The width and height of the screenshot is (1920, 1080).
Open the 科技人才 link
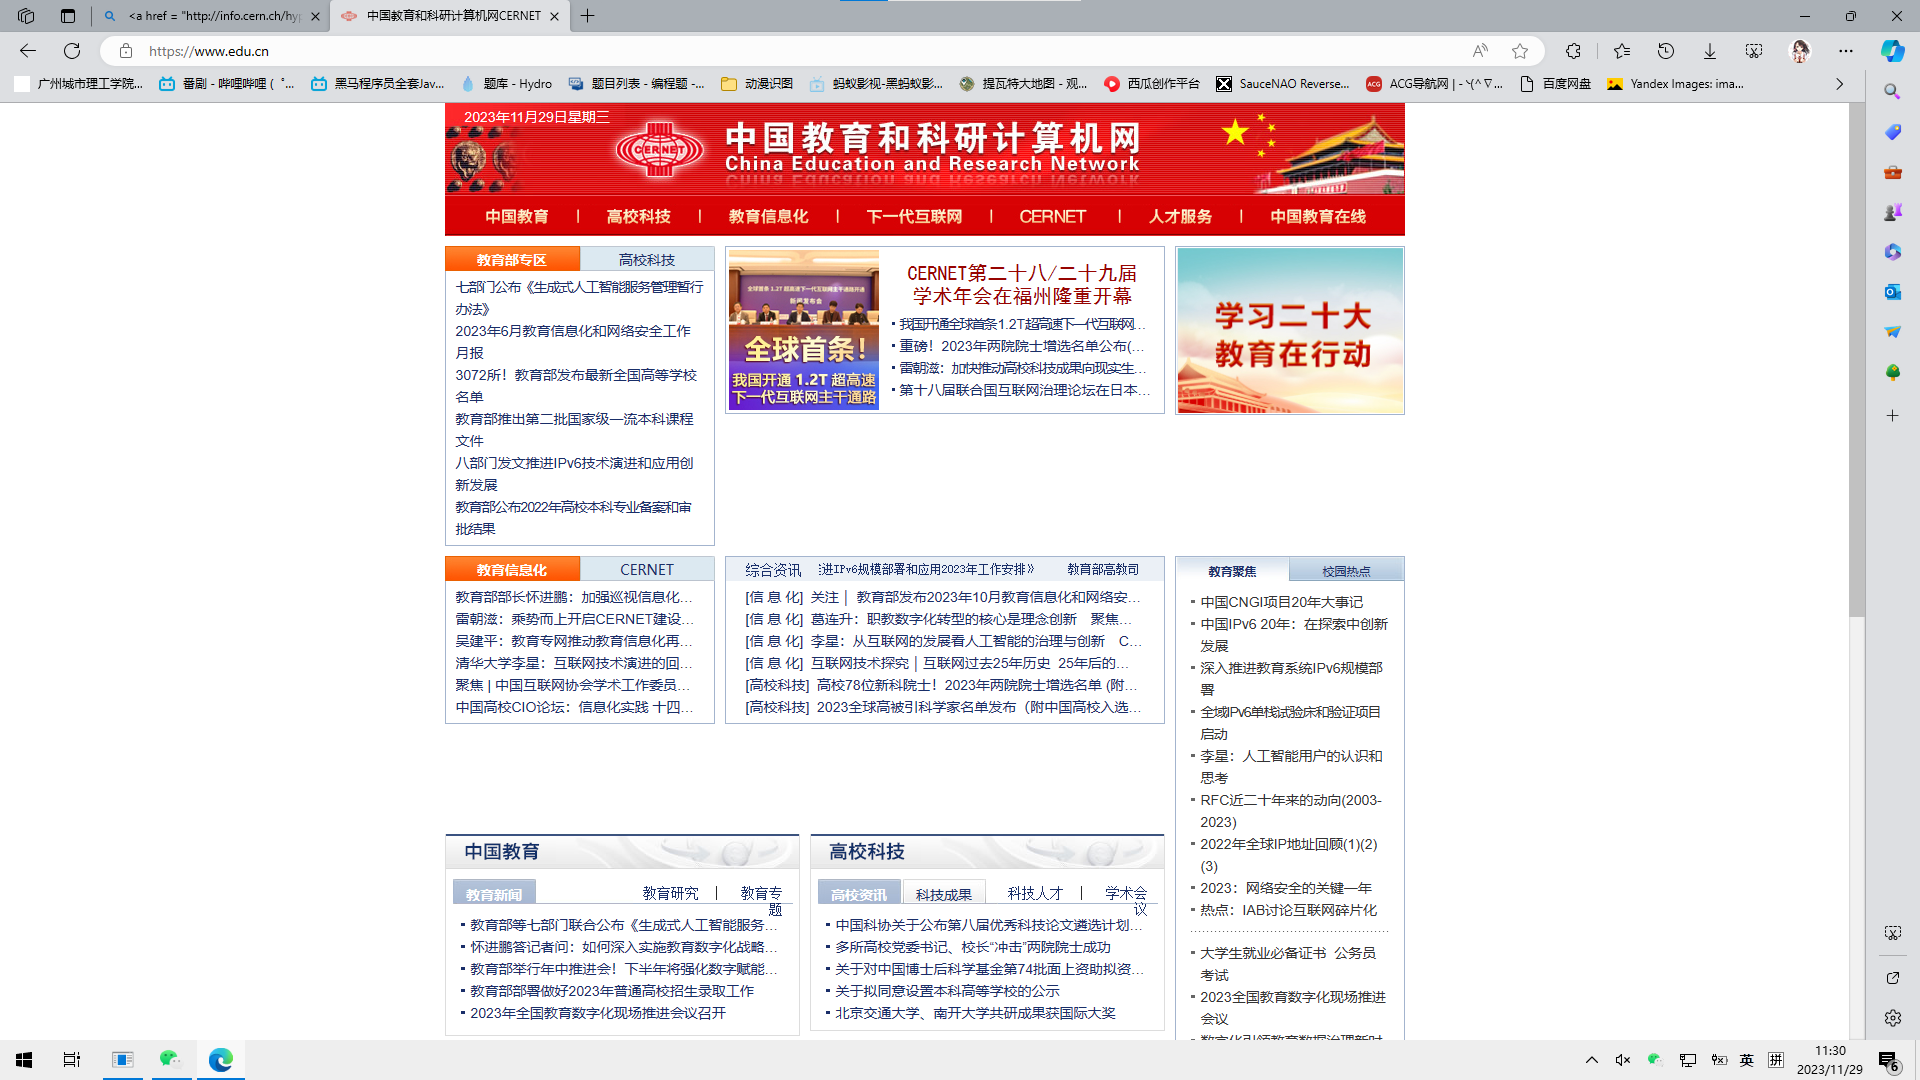[x=1035, y=893]
